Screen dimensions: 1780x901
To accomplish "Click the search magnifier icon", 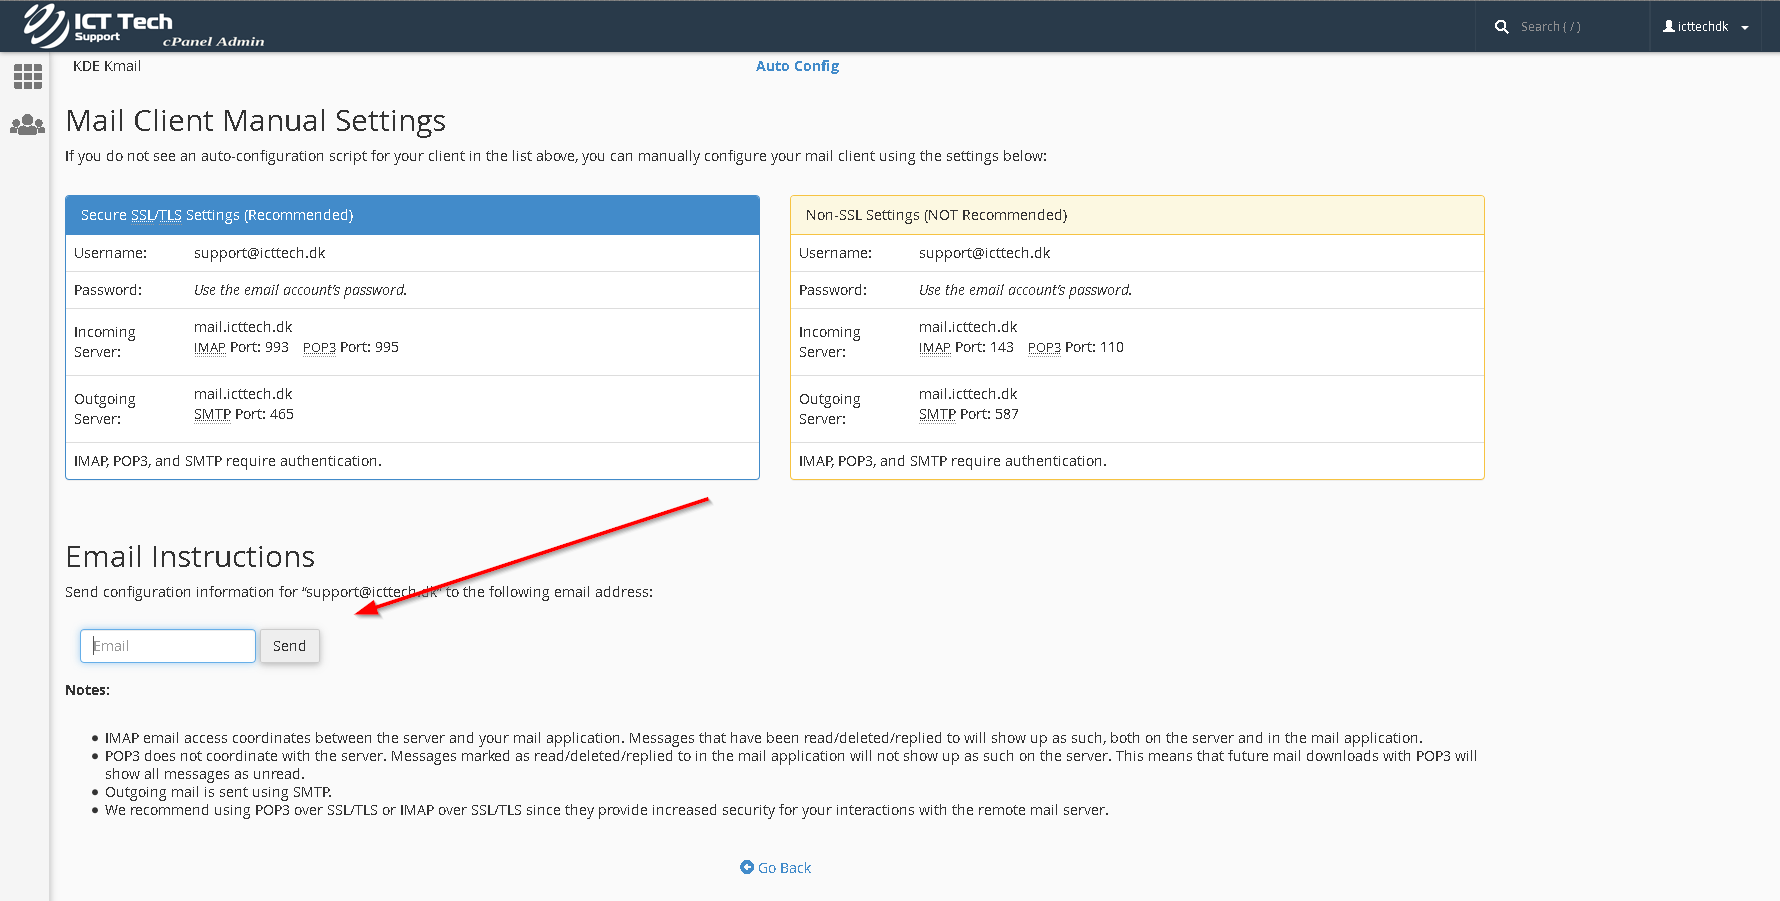I will coord(1501,27).
